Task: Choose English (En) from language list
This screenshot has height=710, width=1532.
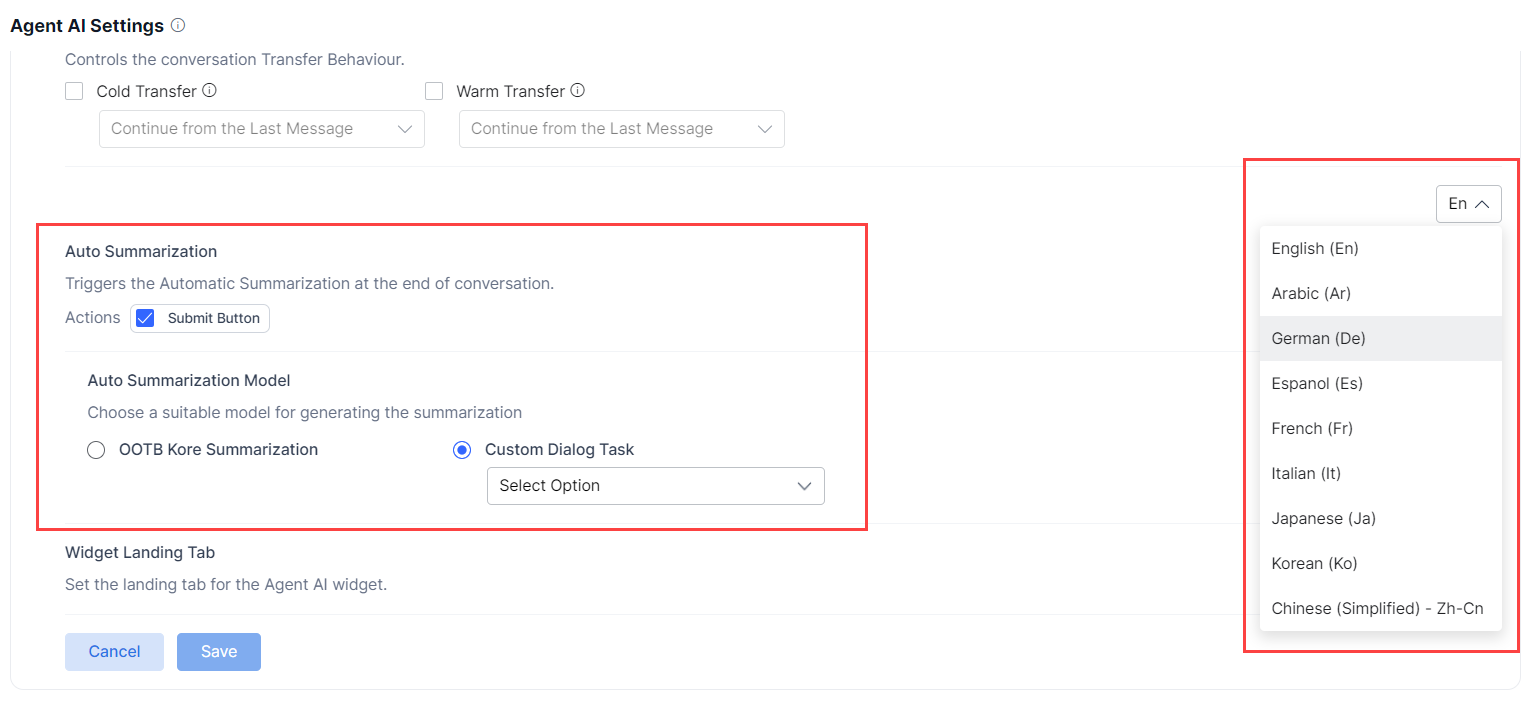Action: click(1314, 248)
